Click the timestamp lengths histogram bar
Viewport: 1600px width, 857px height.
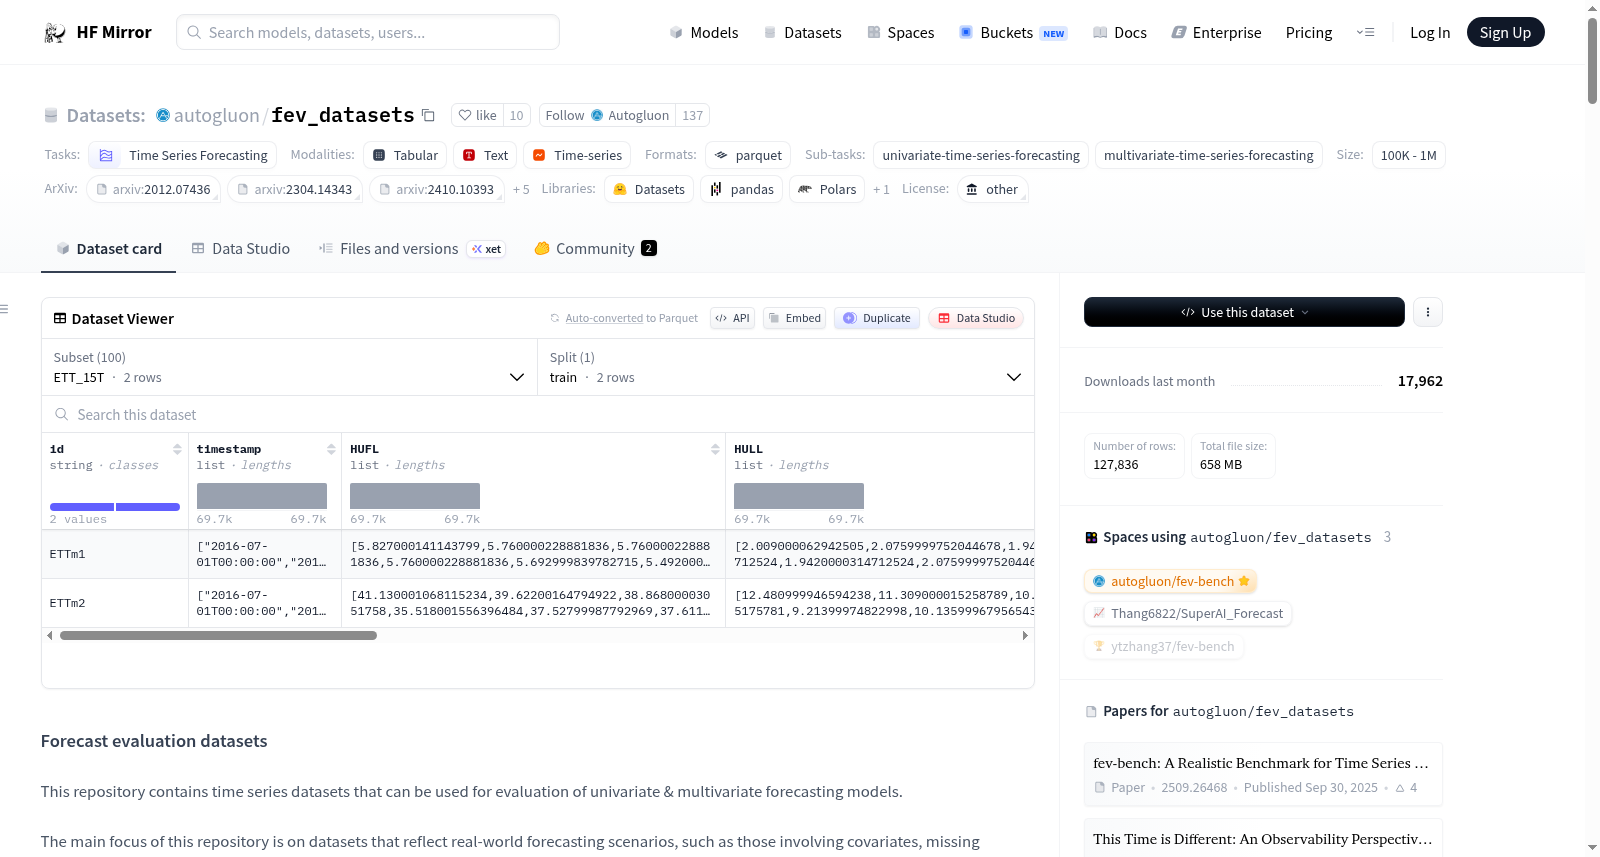pos(262,496)
